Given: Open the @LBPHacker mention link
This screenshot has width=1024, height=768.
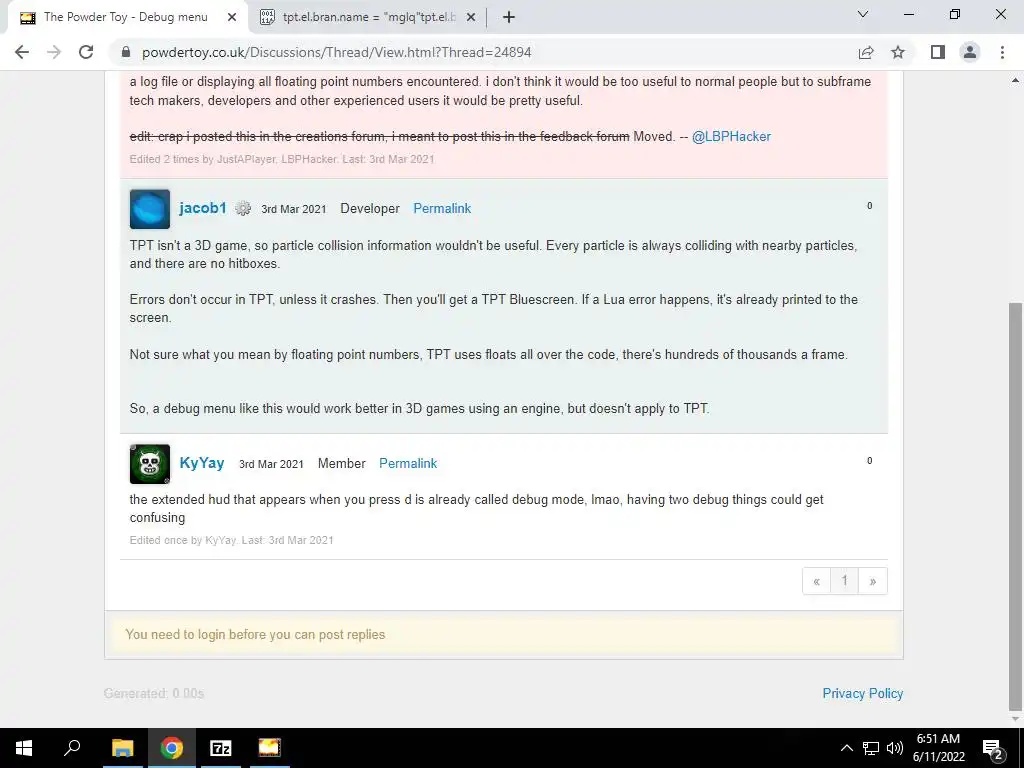Looking at the screenshot, I should coord(731,136).
